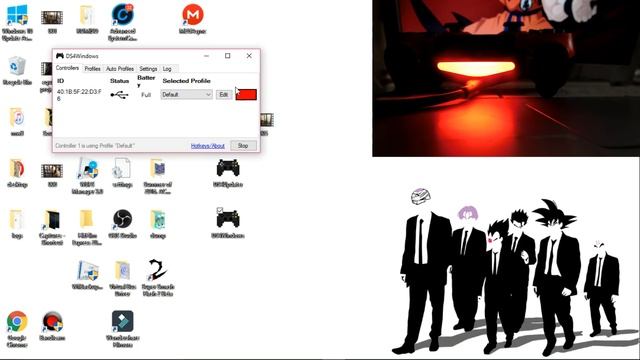Open the black folder Capture shortcut
The height and width of the screenshot is (360, 640).
coord(52,227)
